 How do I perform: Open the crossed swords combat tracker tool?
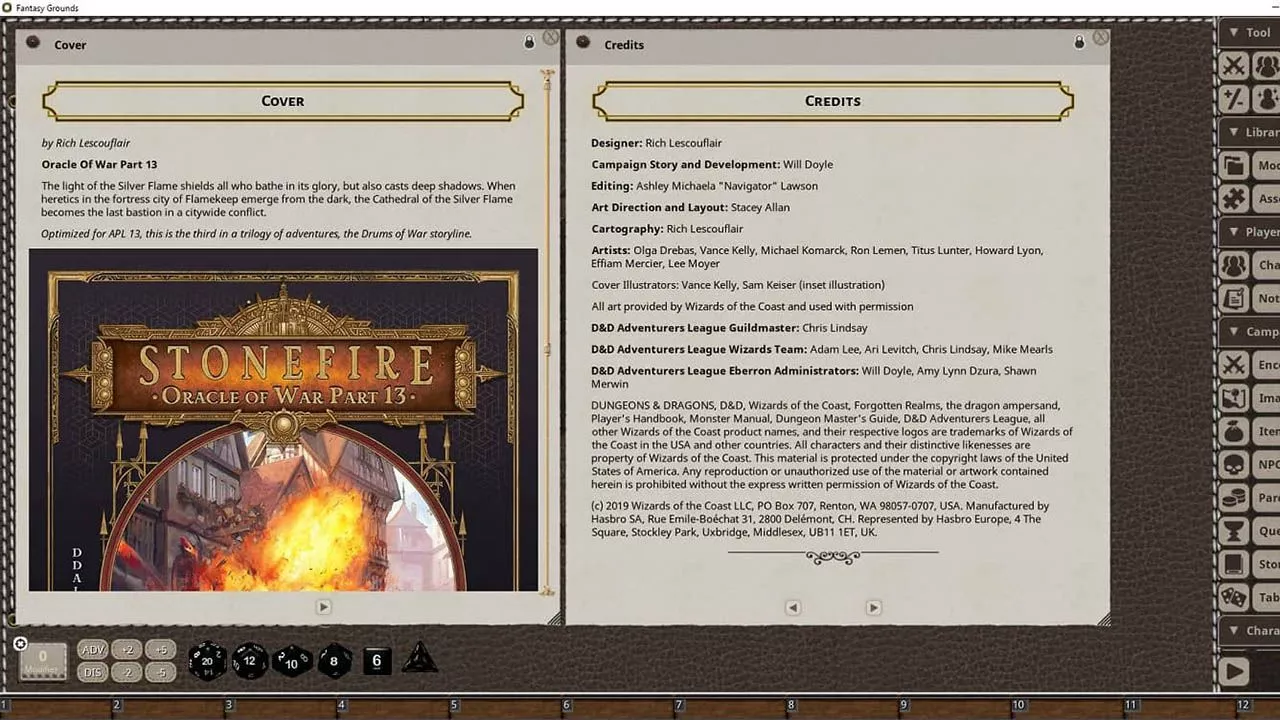coord(1234,66)
